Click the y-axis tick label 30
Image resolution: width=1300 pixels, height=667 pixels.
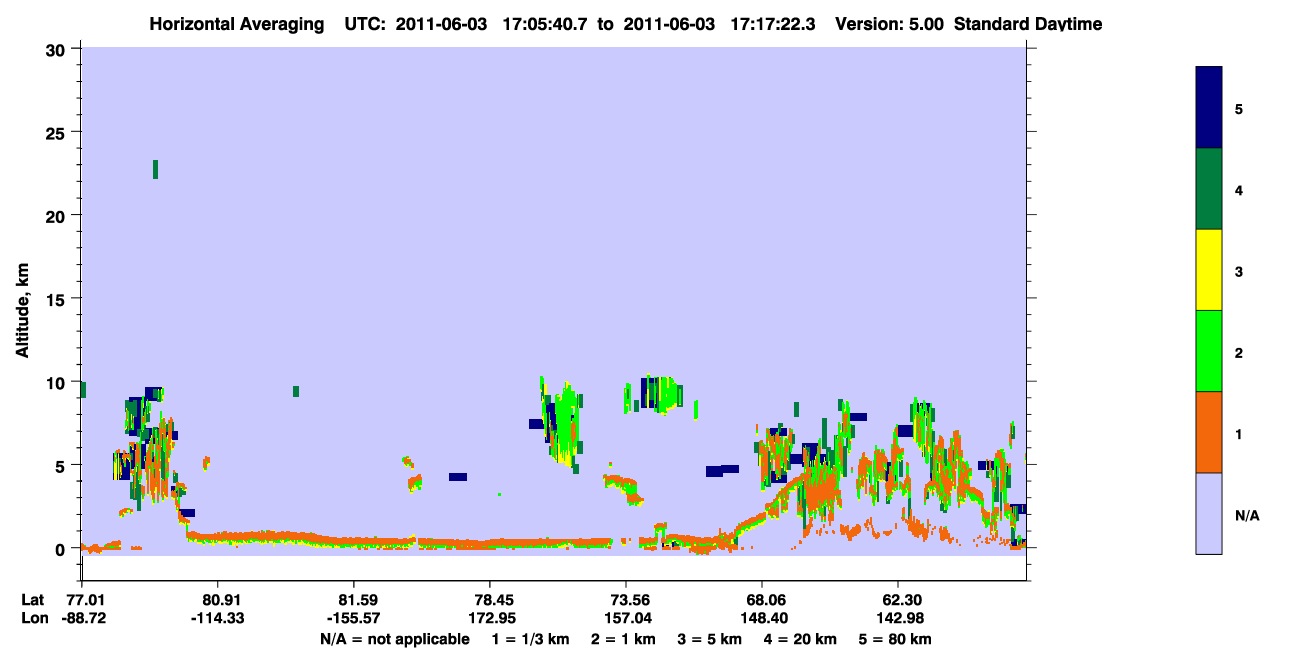click(x=58, y=49)
